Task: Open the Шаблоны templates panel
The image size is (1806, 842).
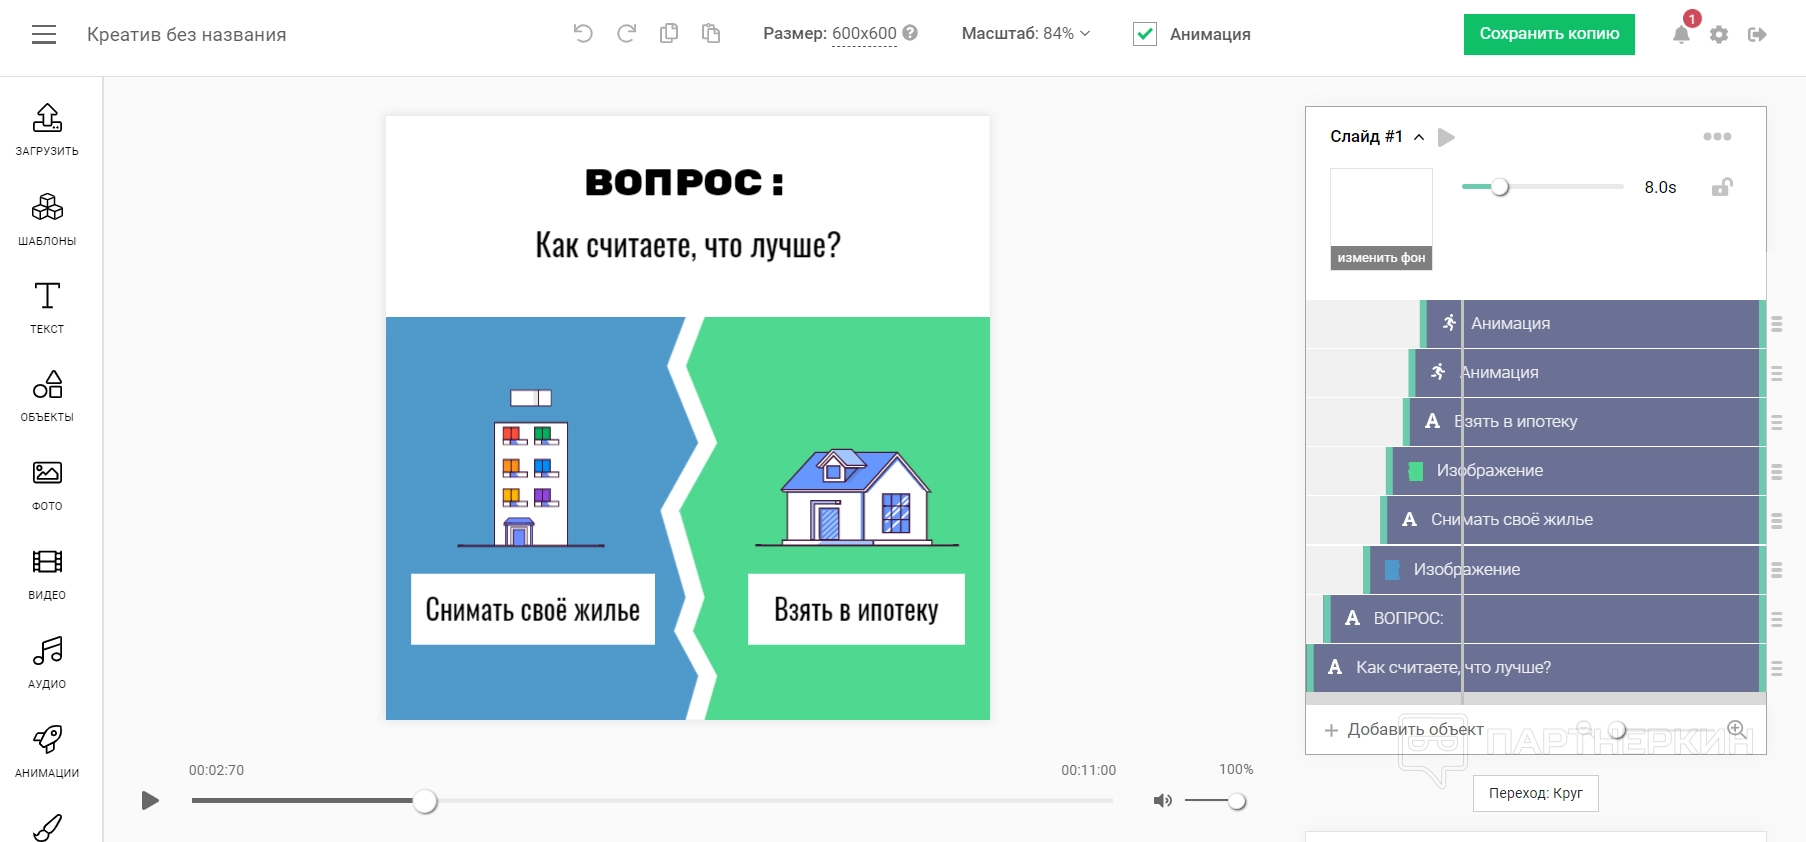Action: pyautogui.click(x=47, y=218)
